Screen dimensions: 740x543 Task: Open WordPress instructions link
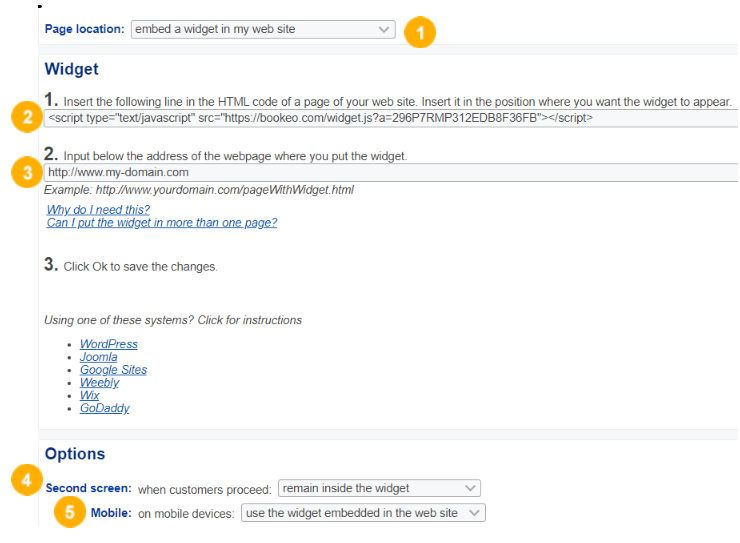[x=109, y=344]
